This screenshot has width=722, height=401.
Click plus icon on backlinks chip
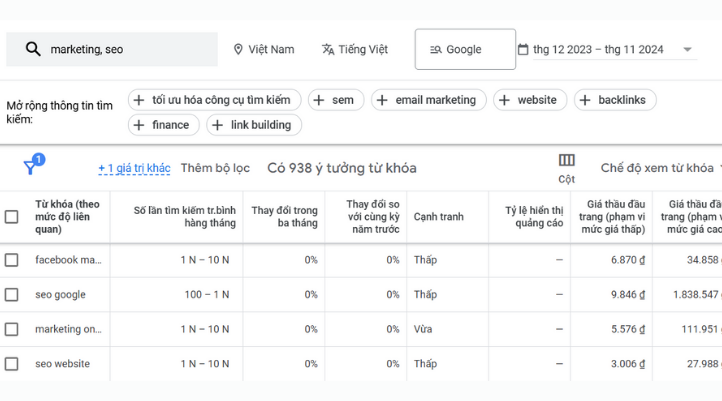pos(585,100)
